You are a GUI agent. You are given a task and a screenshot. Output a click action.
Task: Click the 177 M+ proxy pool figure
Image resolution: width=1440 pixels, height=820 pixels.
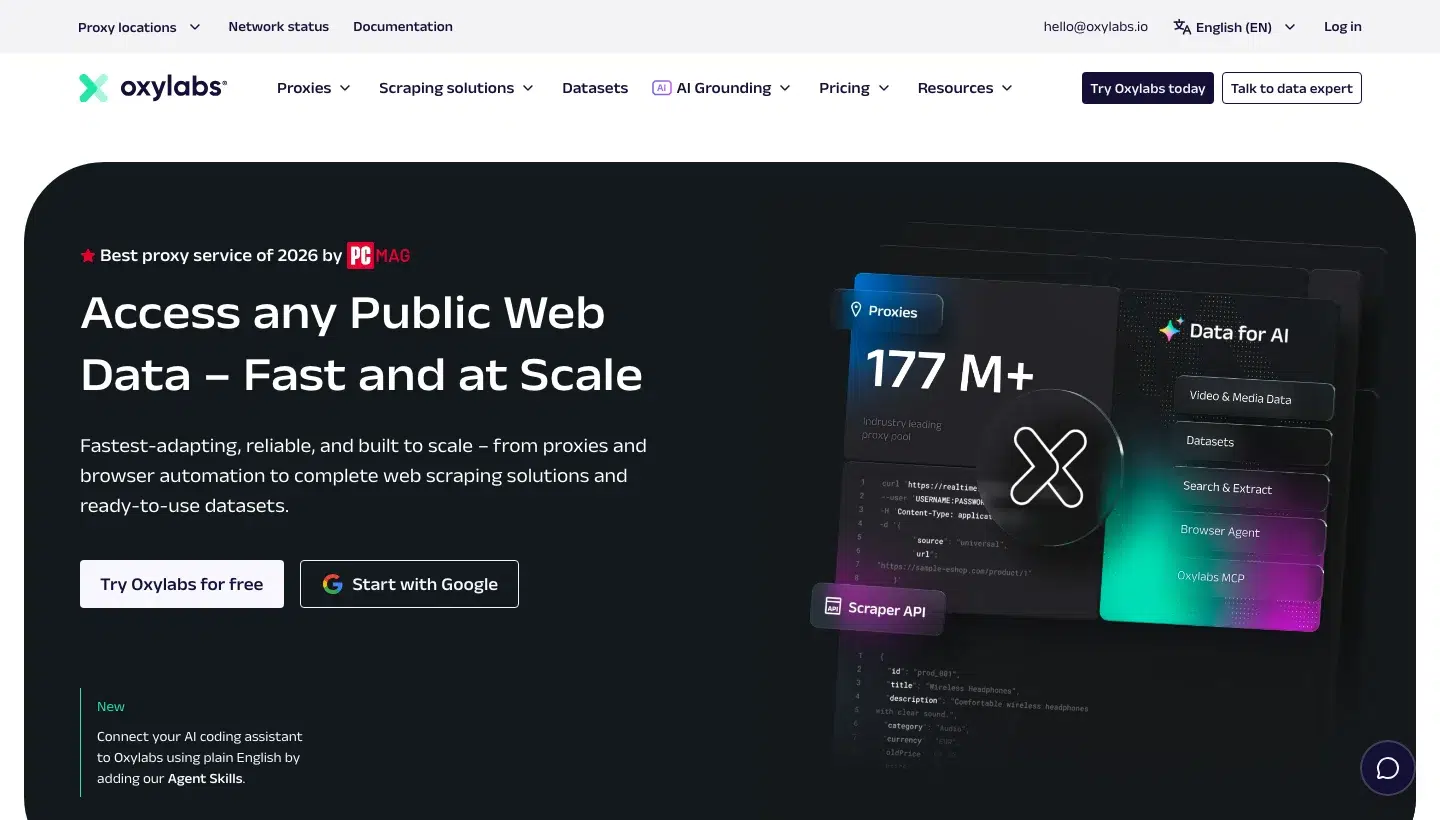pos(950,370)
